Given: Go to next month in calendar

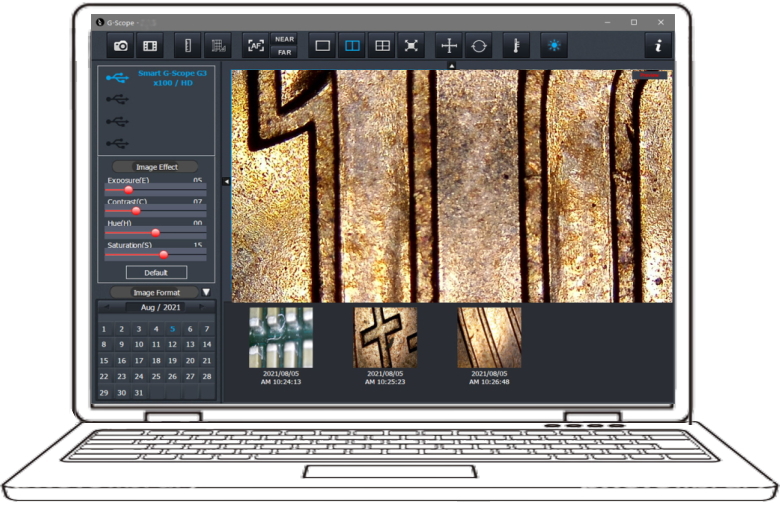Looking at the screenshot, I should 202,307.
